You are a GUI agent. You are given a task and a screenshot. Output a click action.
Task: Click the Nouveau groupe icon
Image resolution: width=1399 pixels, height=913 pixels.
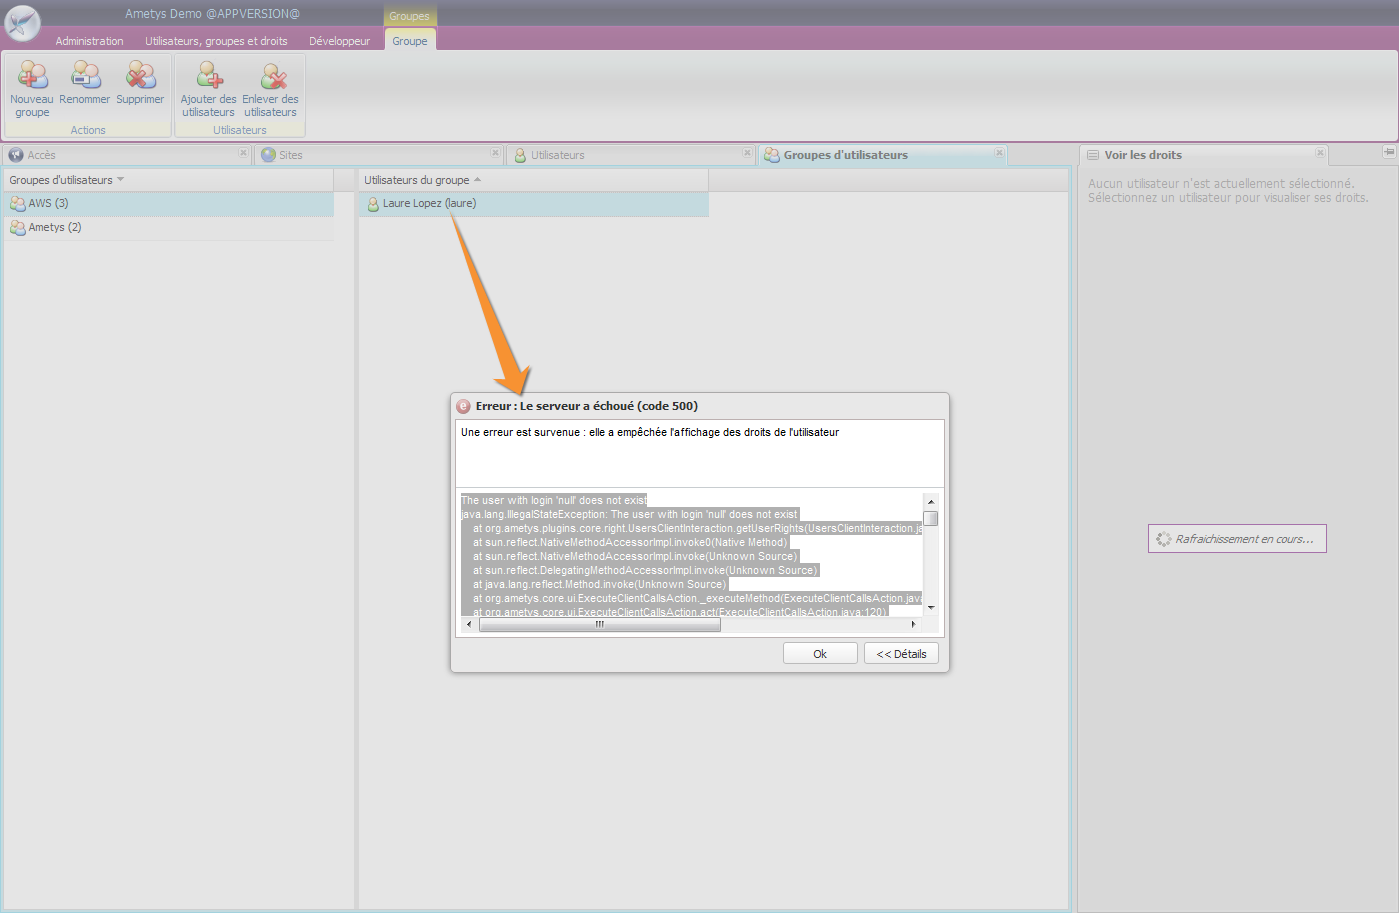32,76
